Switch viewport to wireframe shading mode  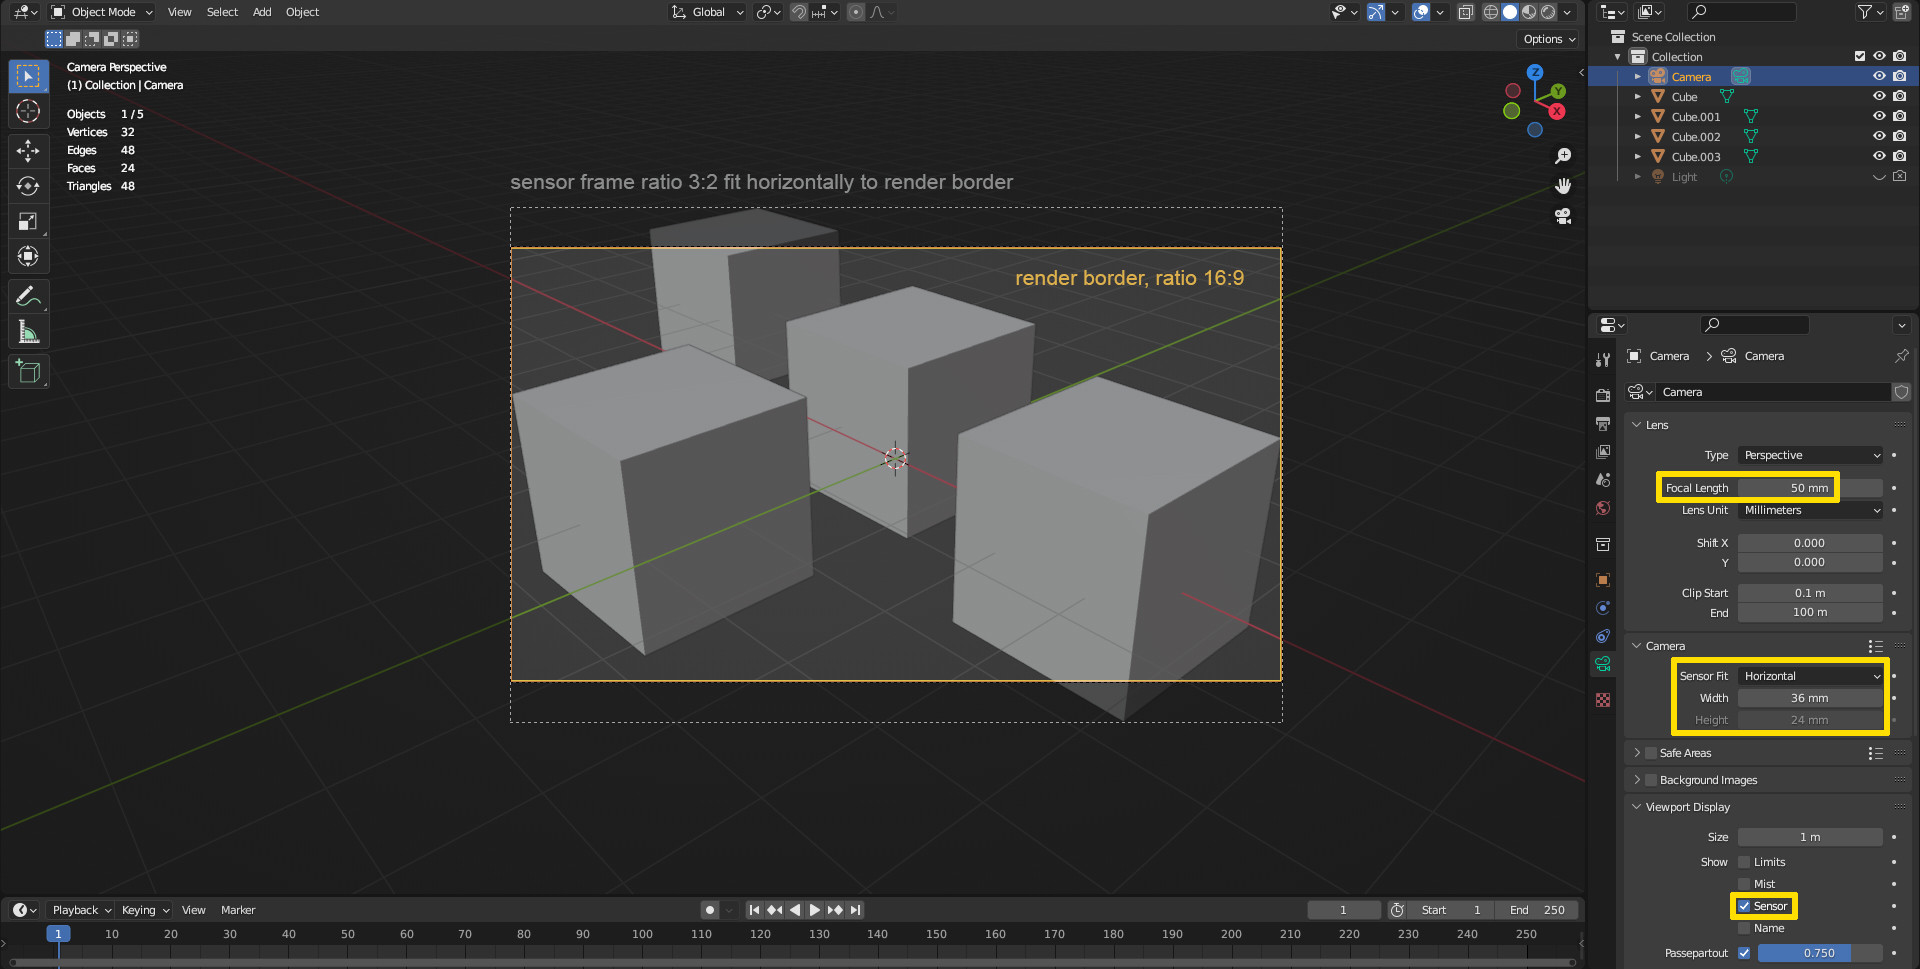(1490, 12)
